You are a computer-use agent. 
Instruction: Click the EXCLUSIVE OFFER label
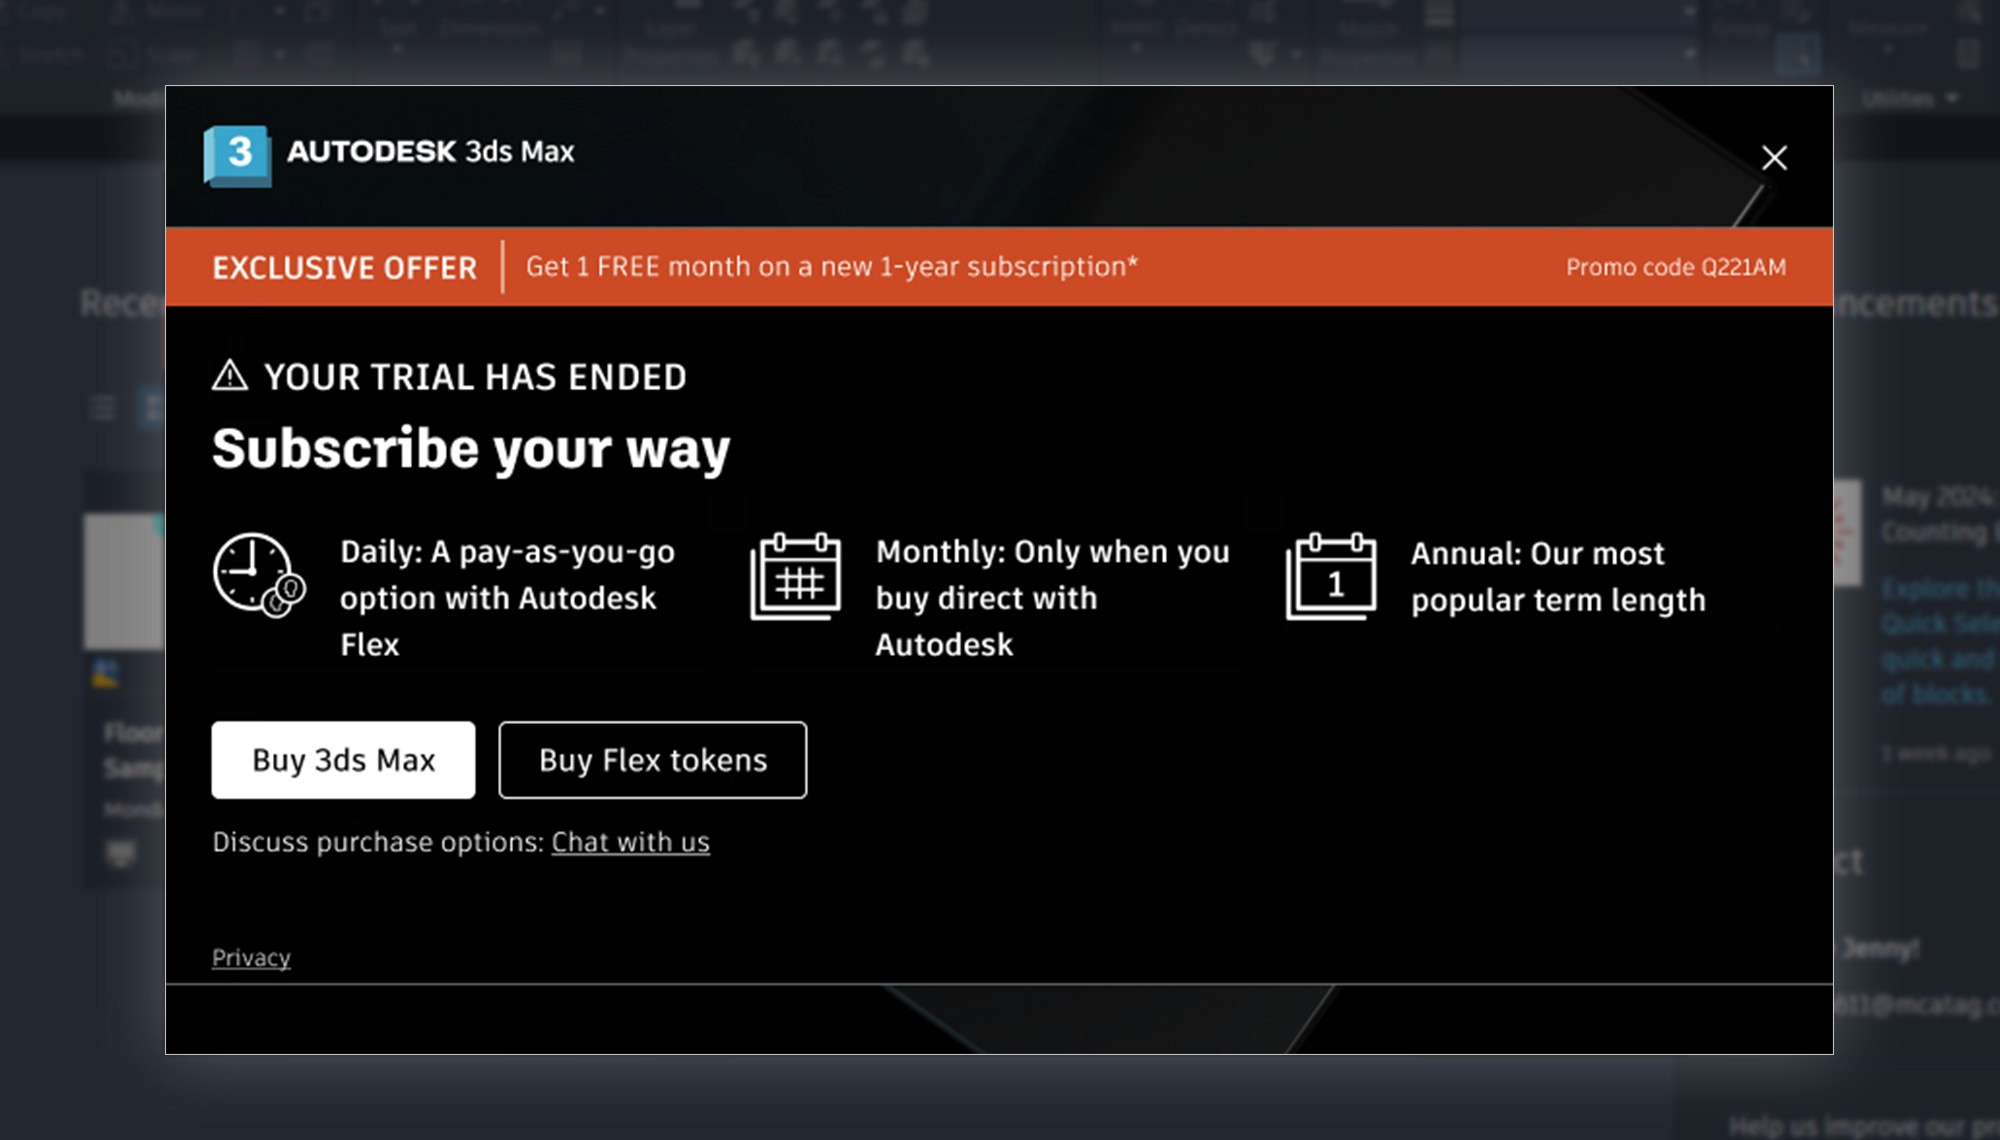[x=345, y=268]
